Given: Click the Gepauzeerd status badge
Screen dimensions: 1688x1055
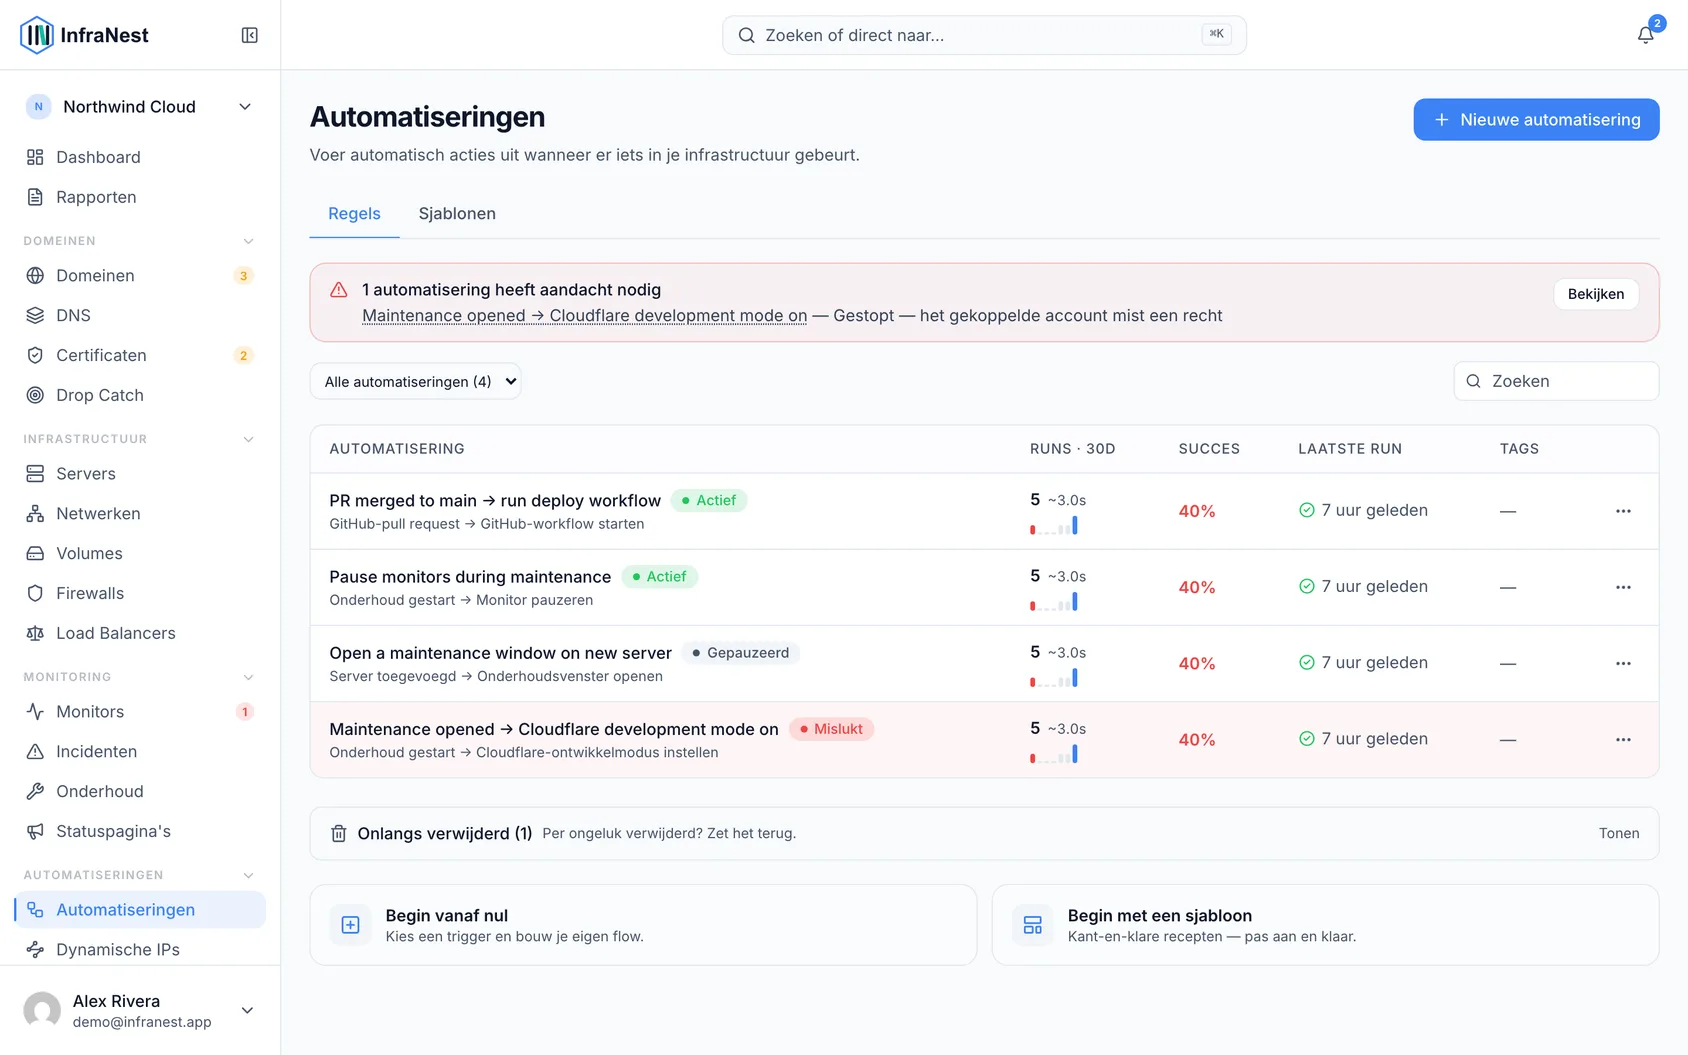Looking at the screenshot, I should click(740, 653).
